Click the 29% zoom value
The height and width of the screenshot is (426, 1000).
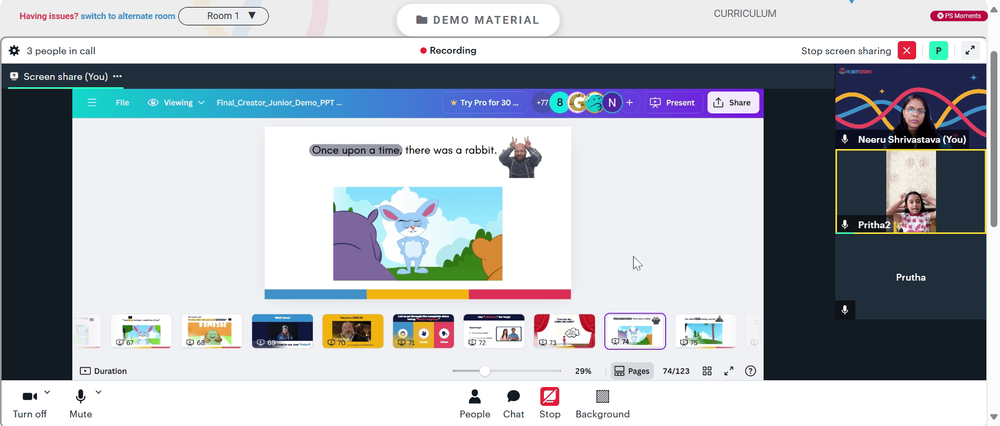click(x=583, y=371)
